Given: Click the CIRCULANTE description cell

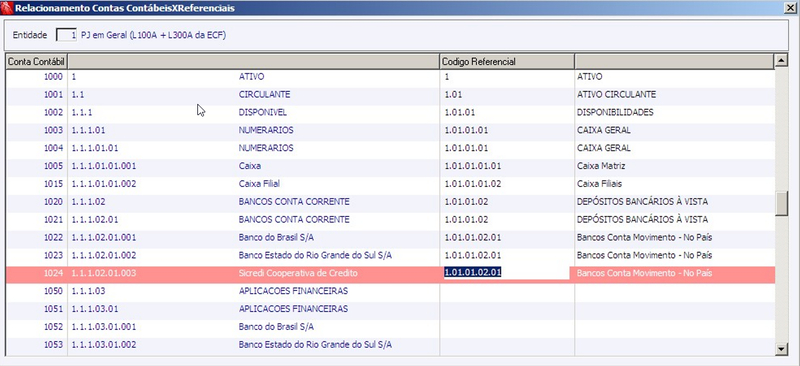Looking at the screenshot, I should pos(264,95).
